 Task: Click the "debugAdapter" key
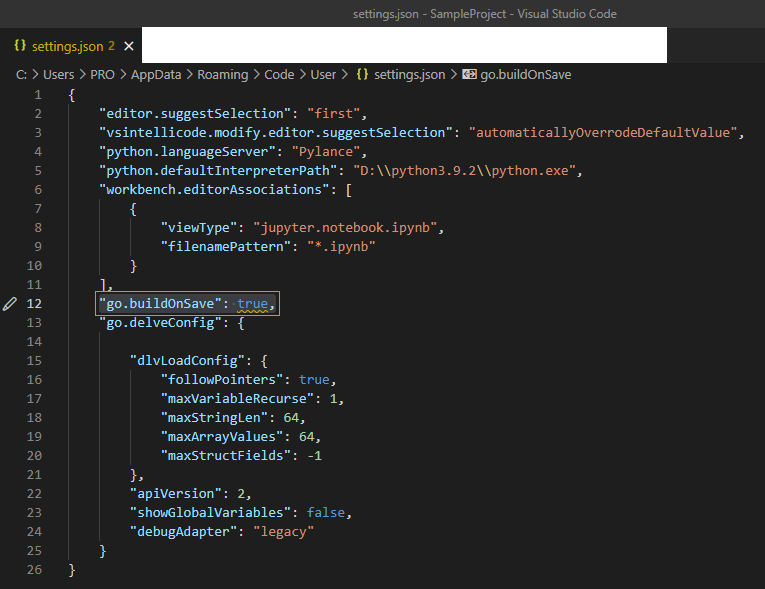(x=183, y=531)
